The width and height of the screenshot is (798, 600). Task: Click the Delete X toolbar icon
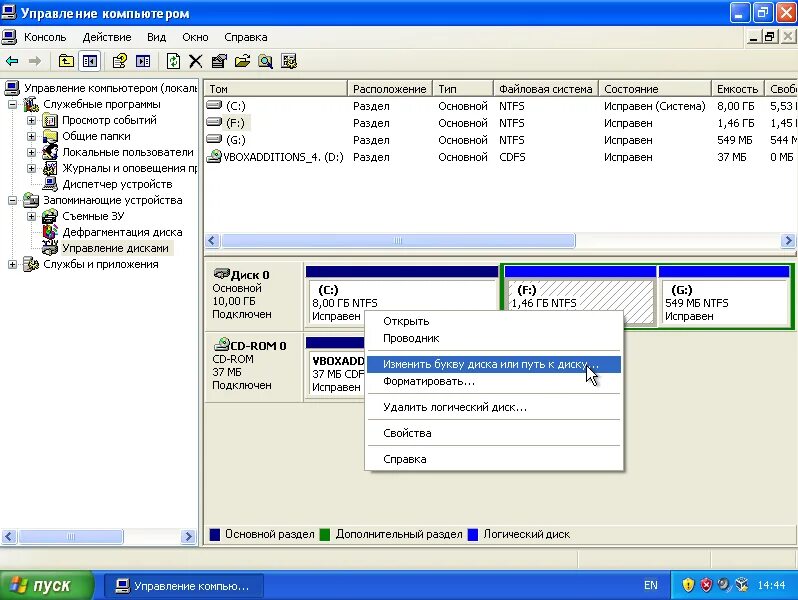[195, 62]
